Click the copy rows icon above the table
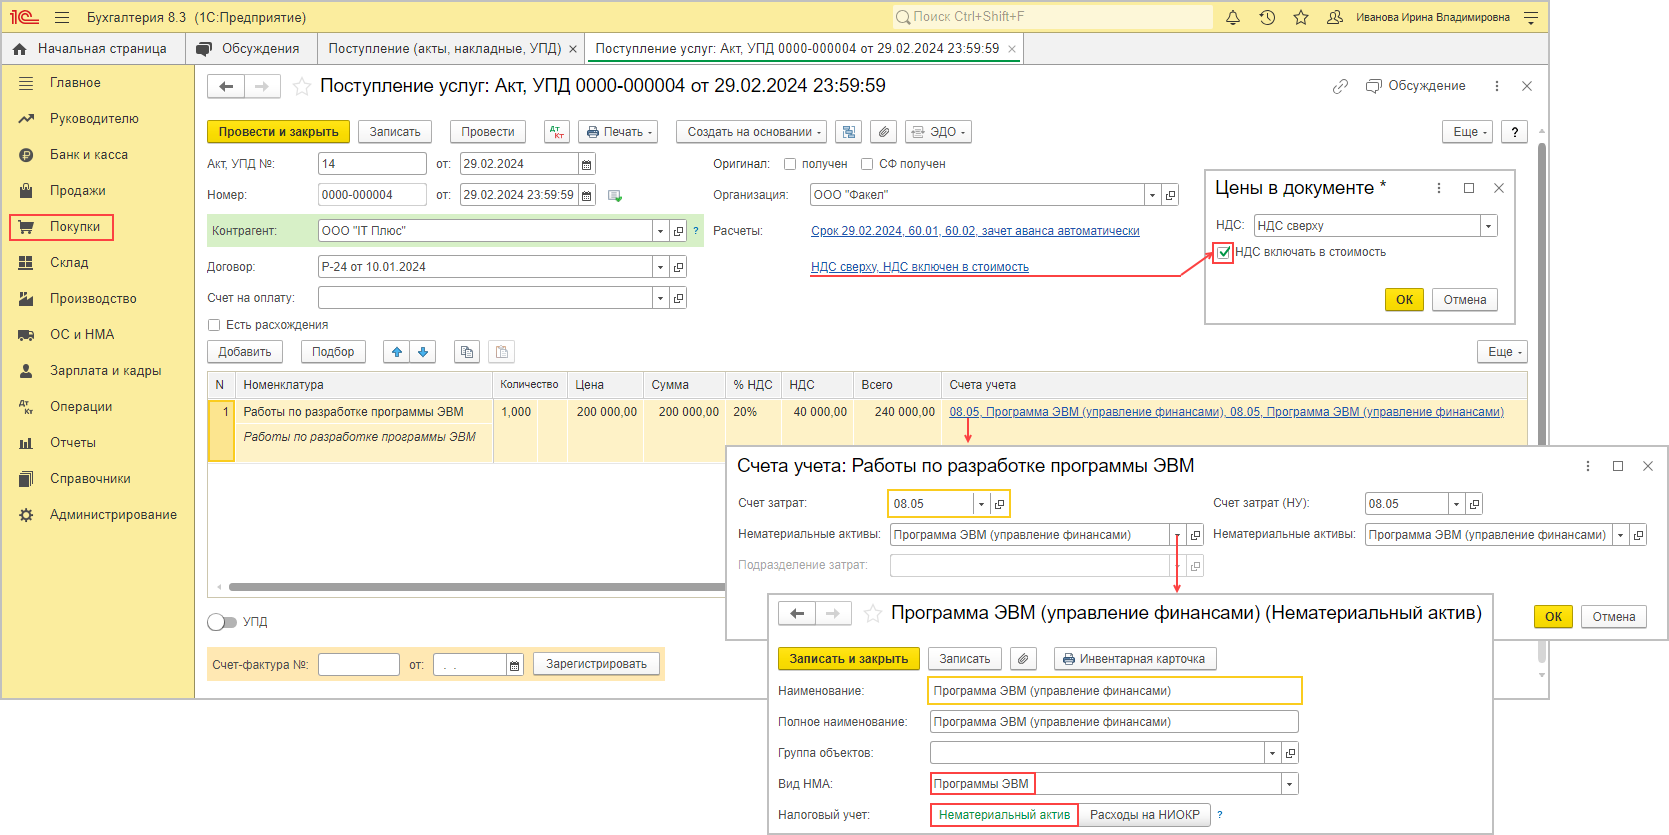Viewport: 1669px width, 835px height. [x=467, y=352]
